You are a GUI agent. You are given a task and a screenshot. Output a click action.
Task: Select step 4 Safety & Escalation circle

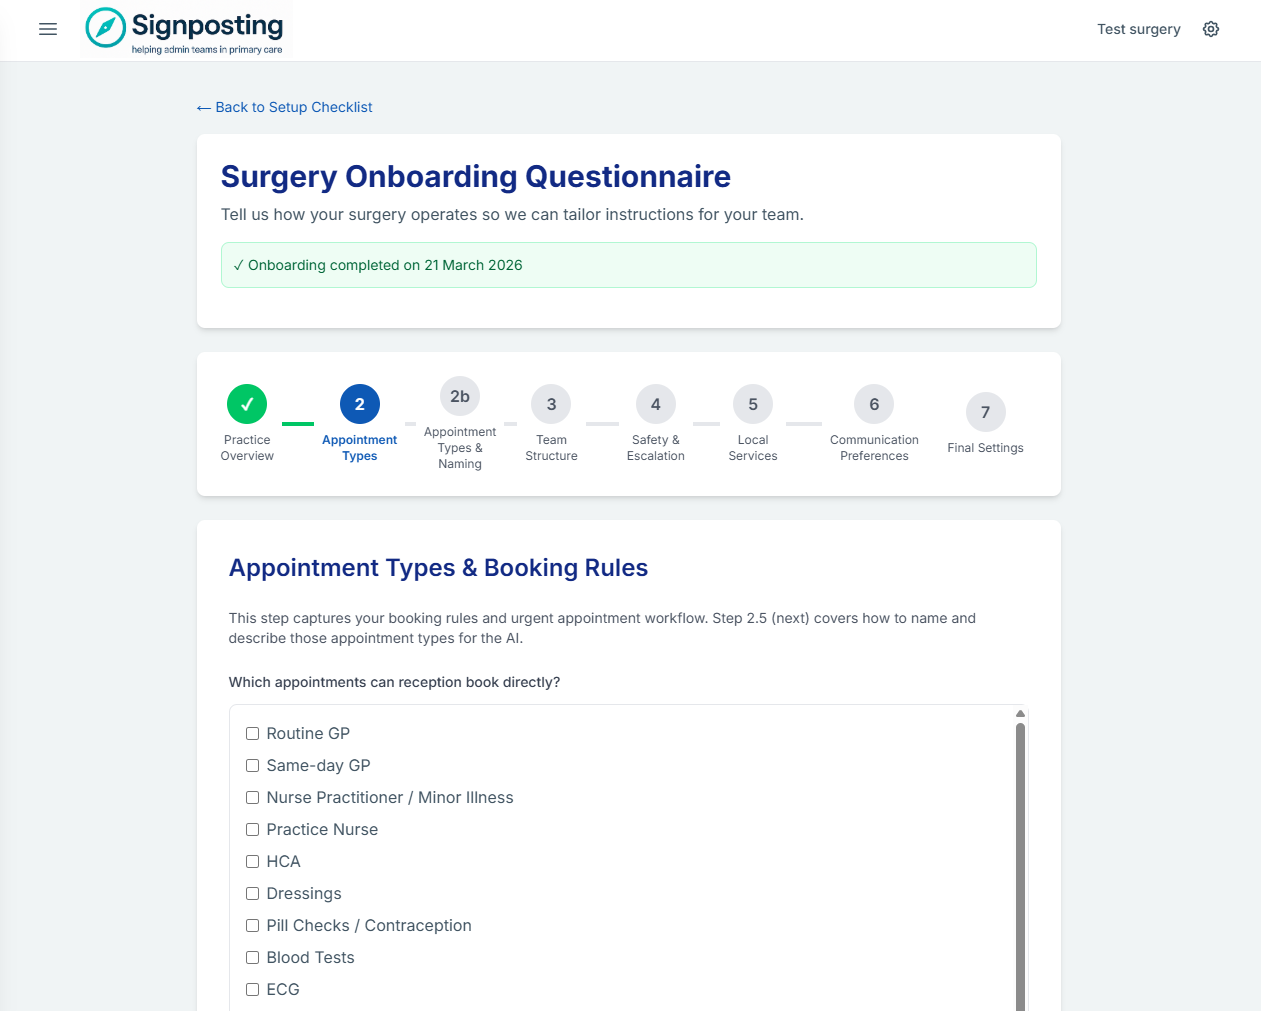click(655, 404)
